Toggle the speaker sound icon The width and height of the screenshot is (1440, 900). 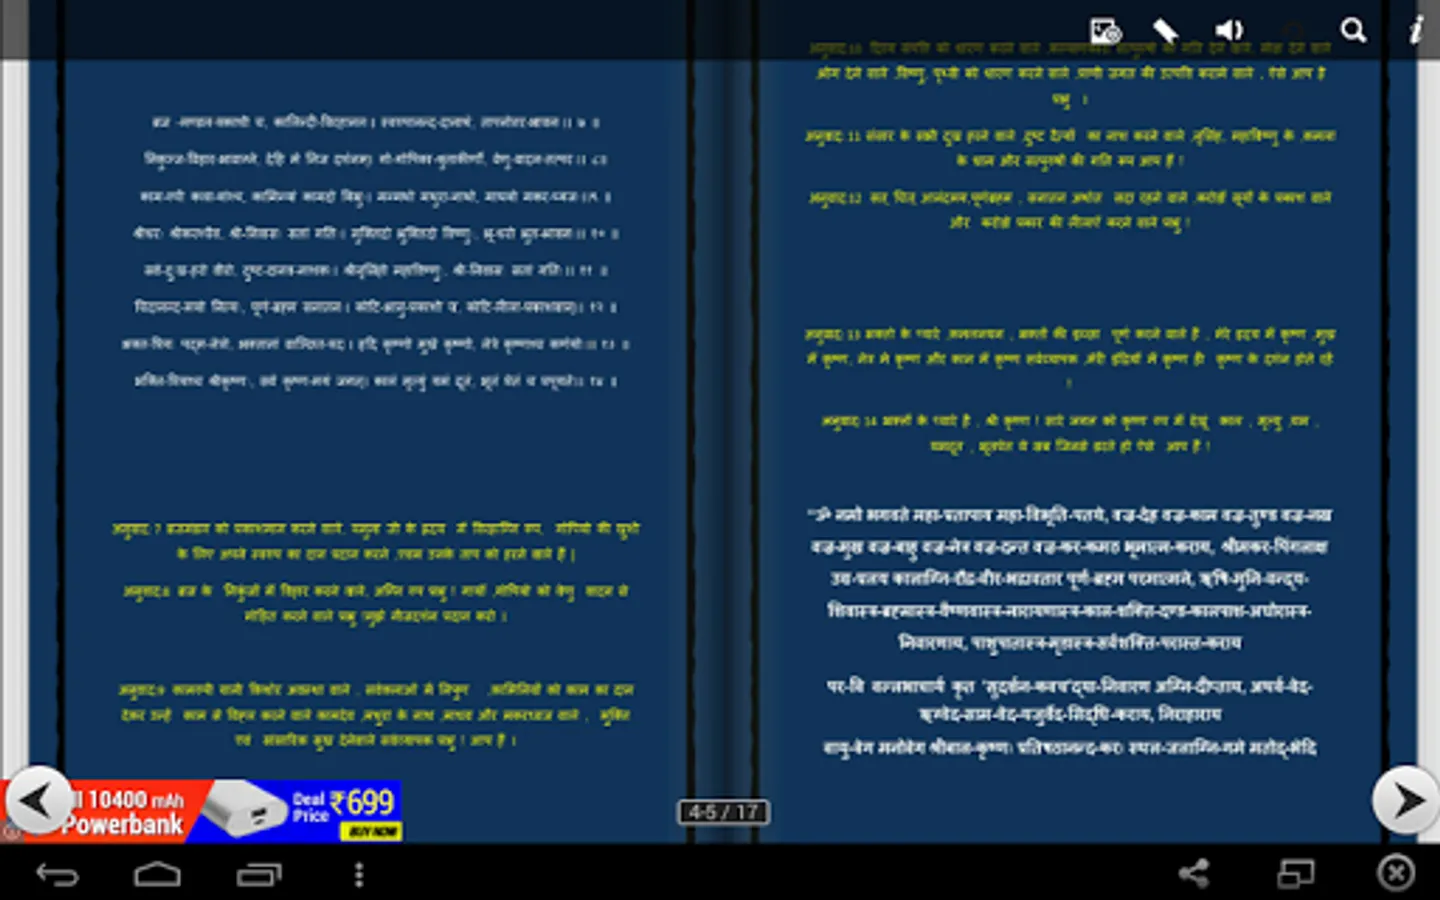point(1229,30)
